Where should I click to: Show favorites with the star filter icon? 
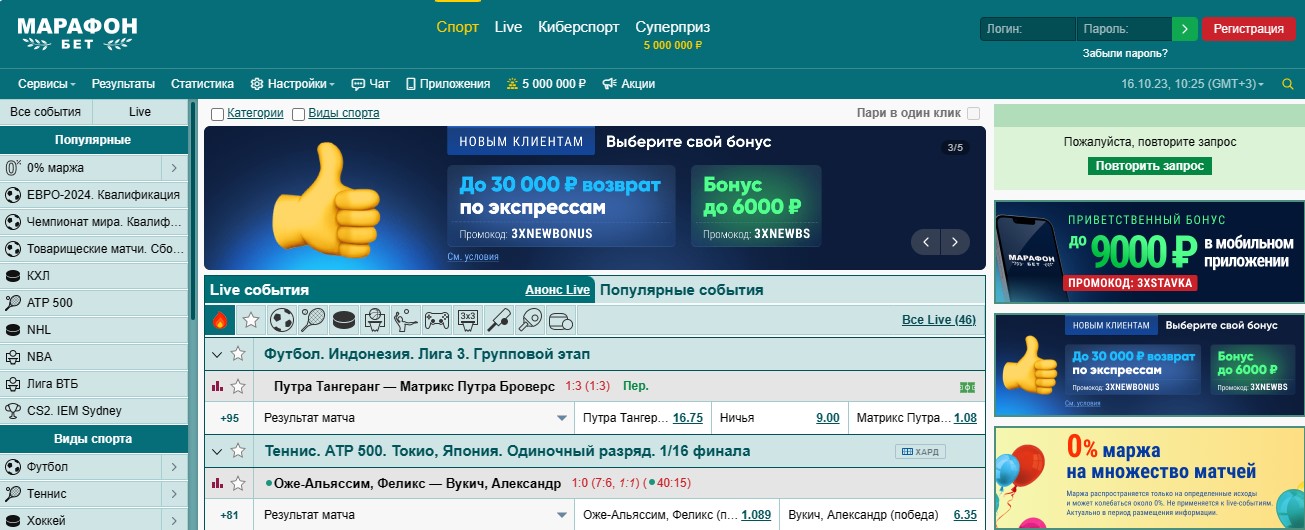[x=251, y=320]
